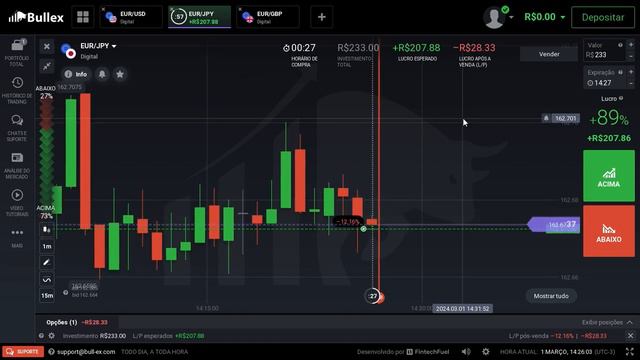640x360 pixels.
Task: Click the Depositar button
Action: point(603,17)
